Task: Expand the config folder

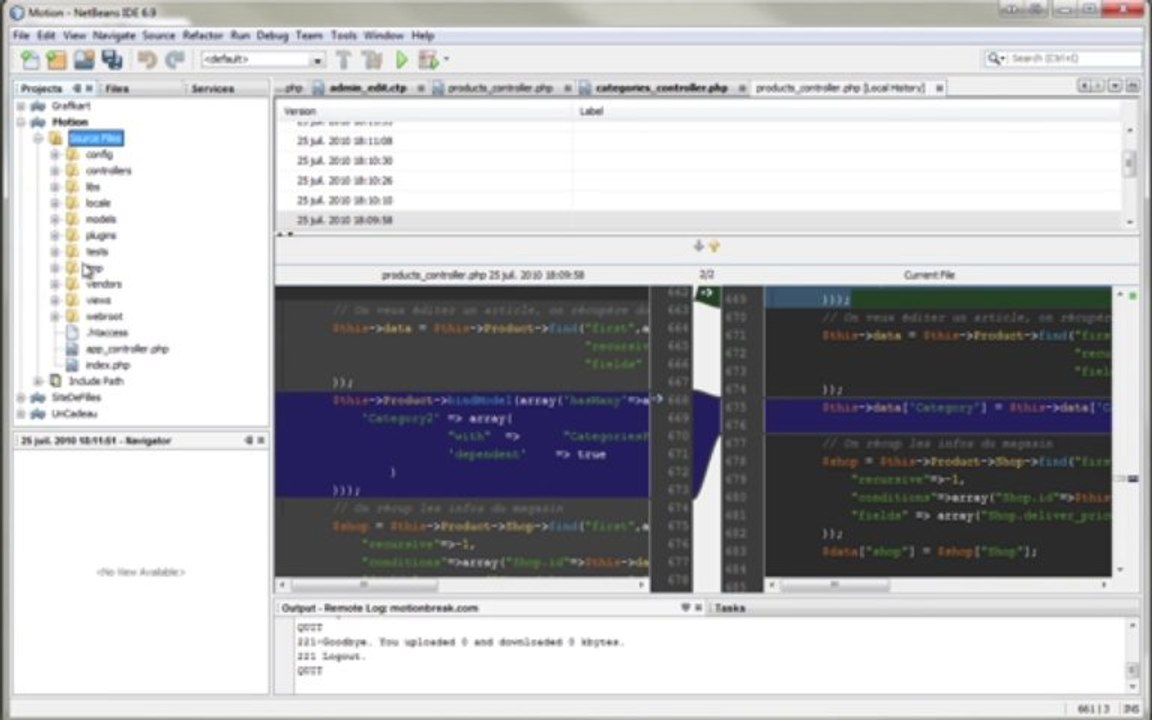Action: coord(54,154)
